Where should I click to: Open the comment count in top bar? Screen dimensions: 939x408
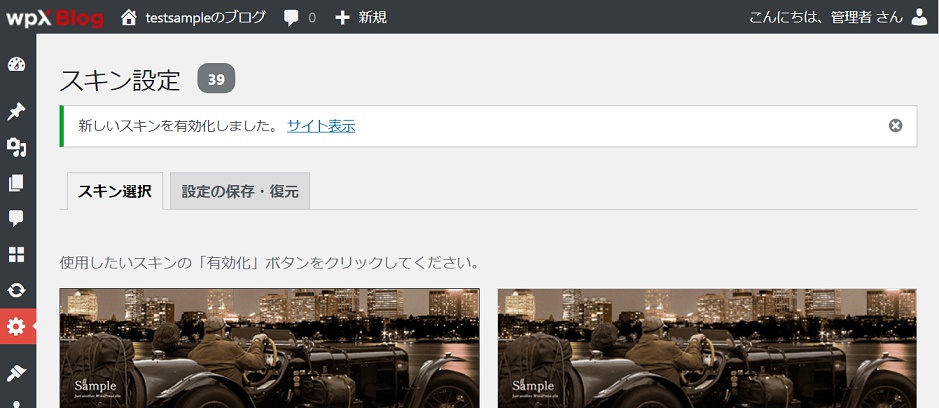pyautogui.click(x=299, y=17)
